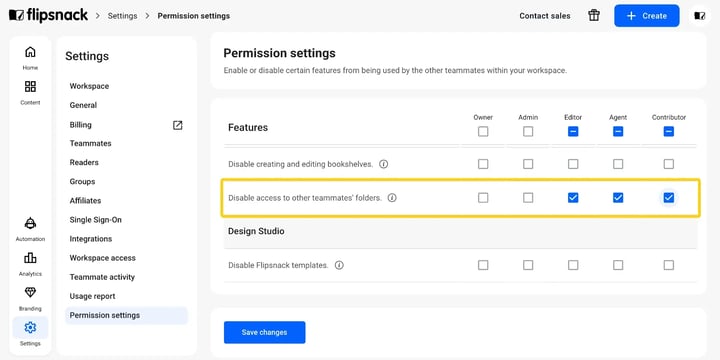The width and height of the screenshot is (720, 360).
Task: Click info icon beside Flipsnack templates
Action: (x=339, y=265)
